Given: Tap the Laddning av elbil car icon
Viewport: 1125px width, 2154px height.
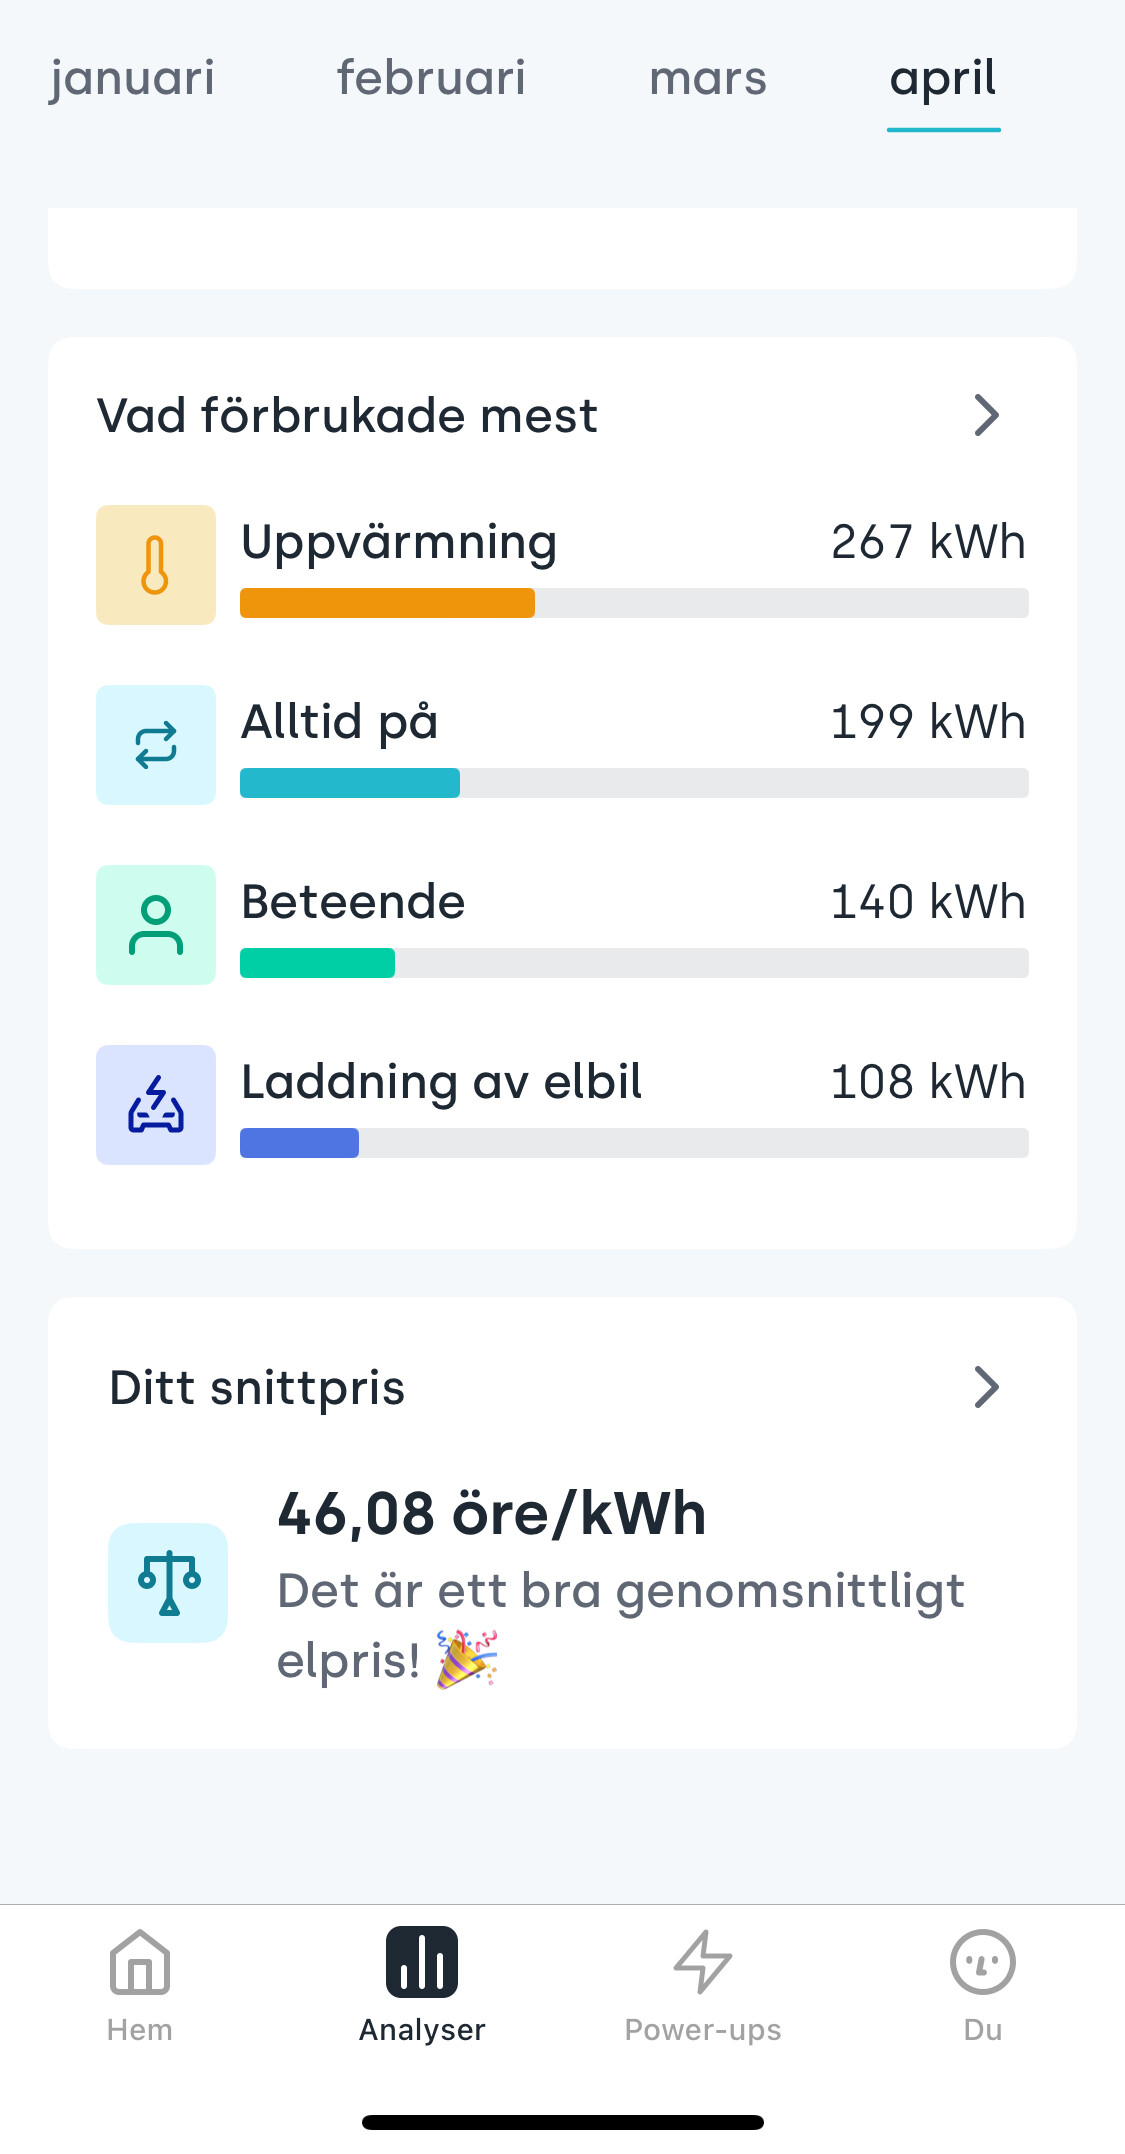Looking at the screenshot, I should pos(155,1105).
